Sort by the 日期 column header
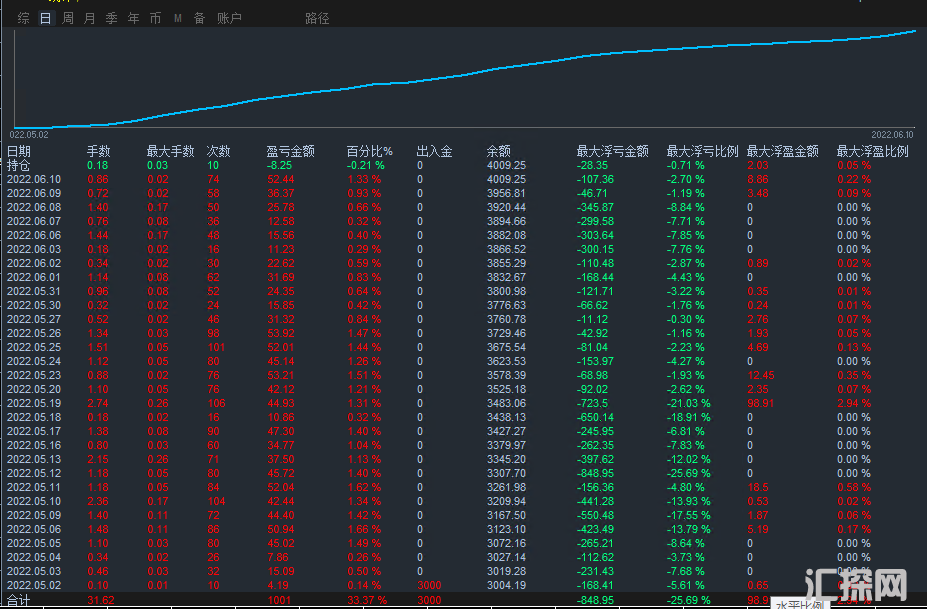The height and width of the screenshot is (609, 927). point(19,151)
